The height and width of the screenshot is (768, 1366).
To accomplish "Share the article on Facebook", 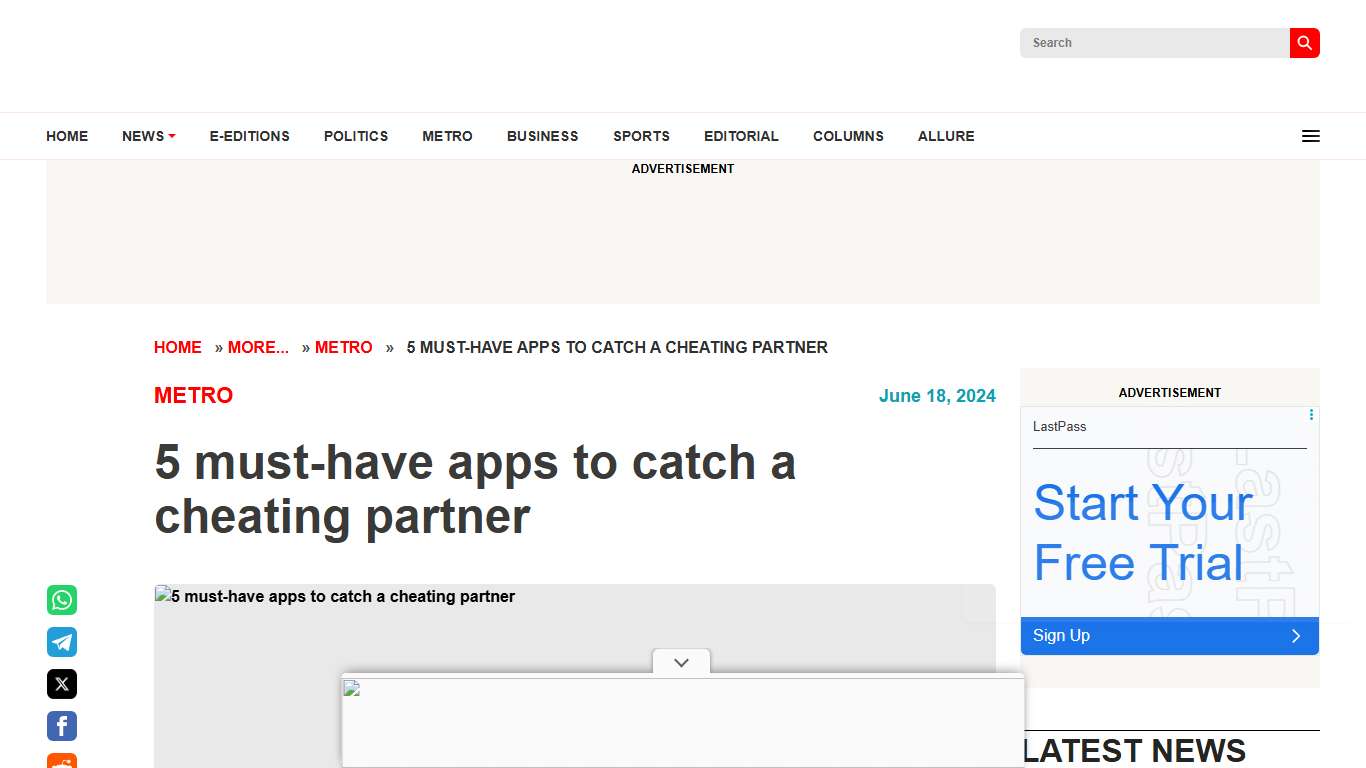I will (62, 726).
